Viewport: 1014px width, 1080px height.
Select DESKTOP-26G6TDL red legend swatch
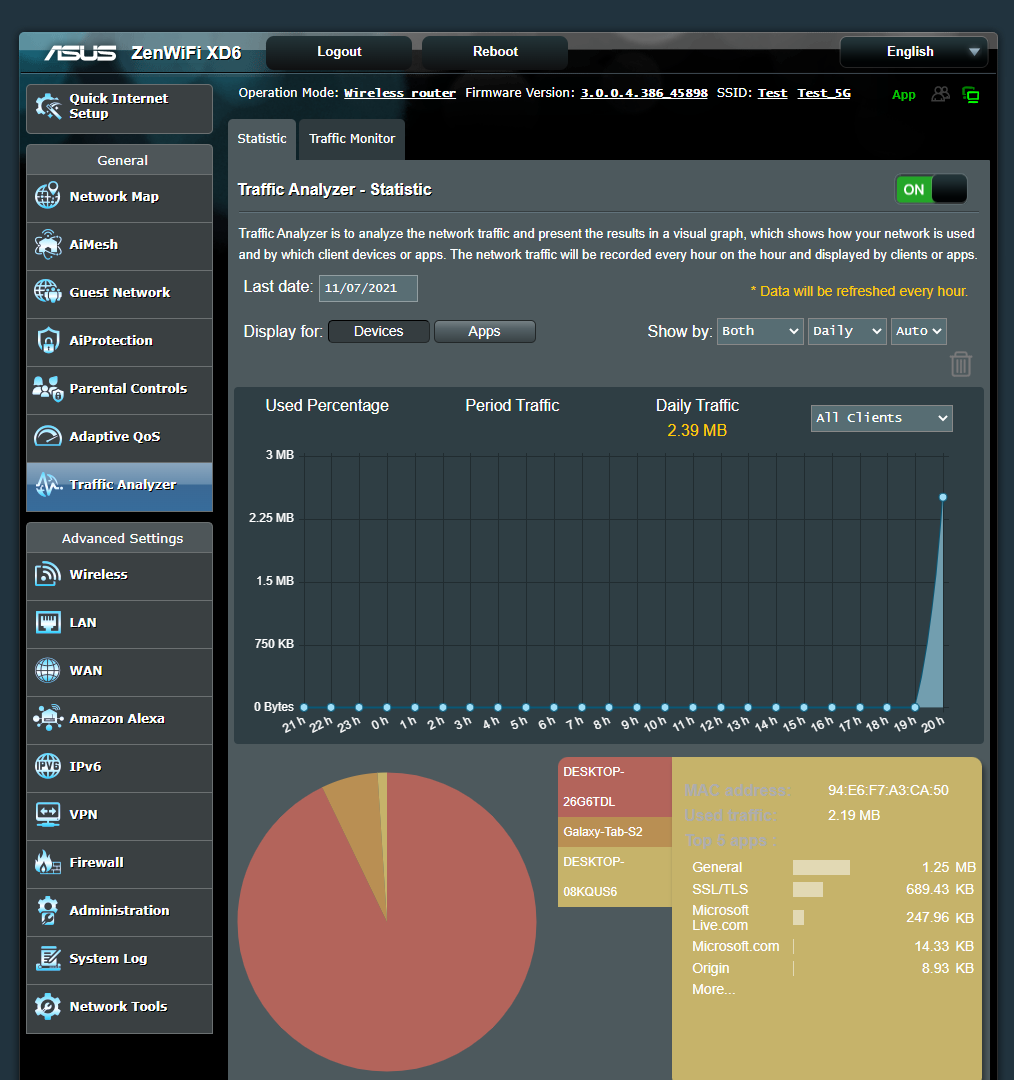click(614, 787)
